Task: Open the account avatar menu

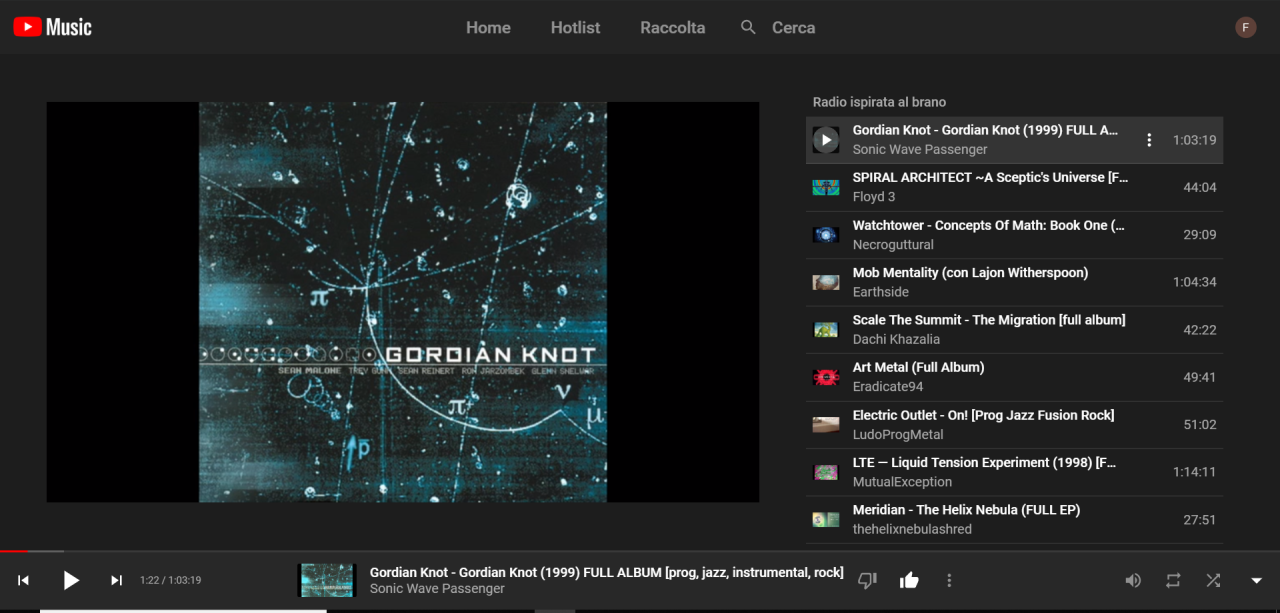Action: click(1246, 27)
